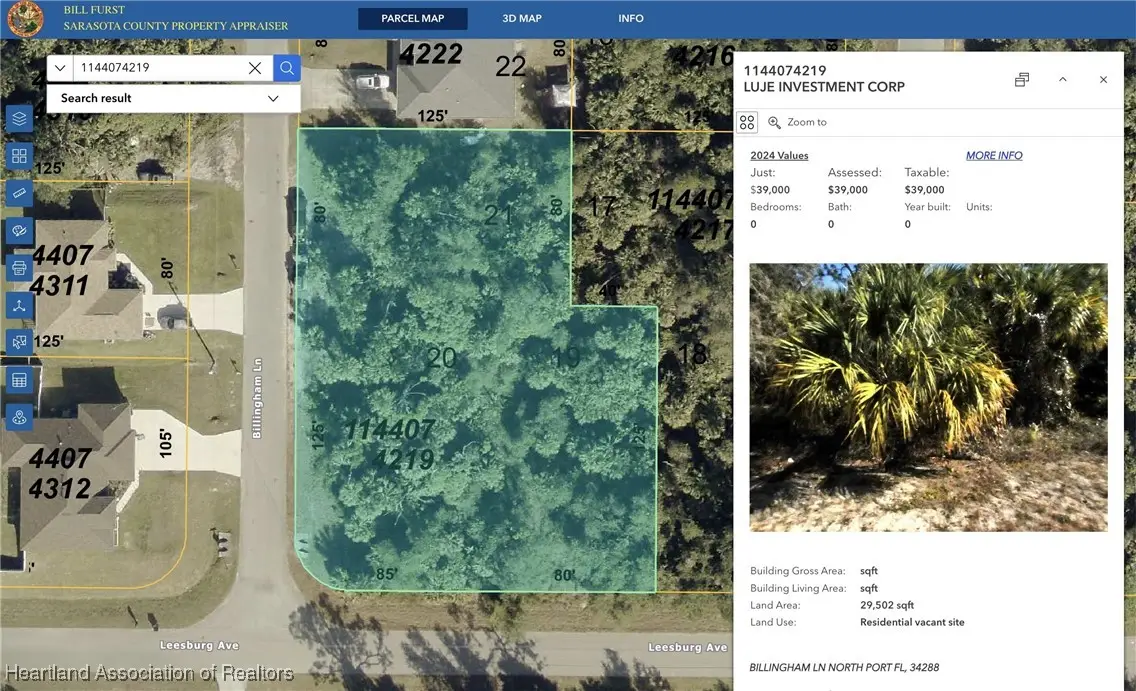Click the MORE INFO link

coord(994,155)
